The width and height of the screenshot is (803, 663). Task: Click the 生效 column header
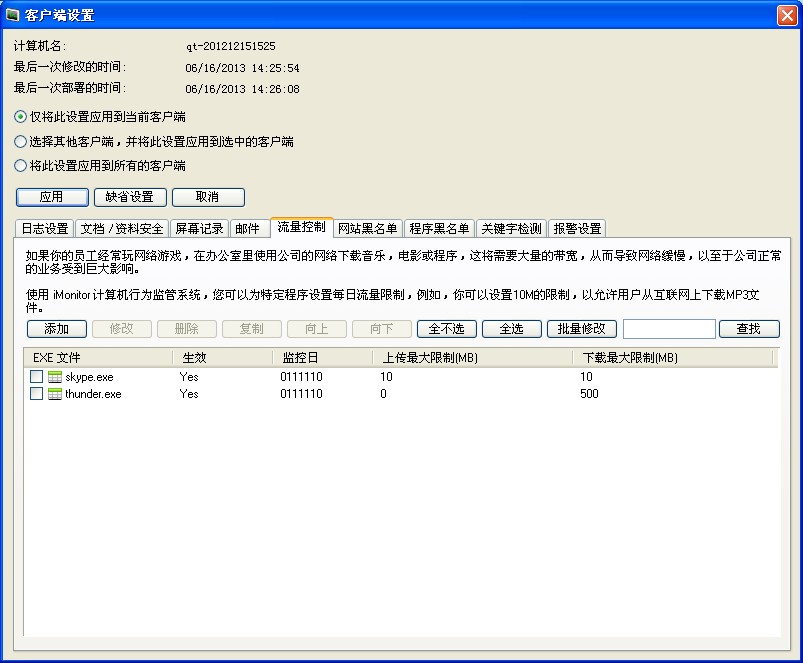coord(222,357)
